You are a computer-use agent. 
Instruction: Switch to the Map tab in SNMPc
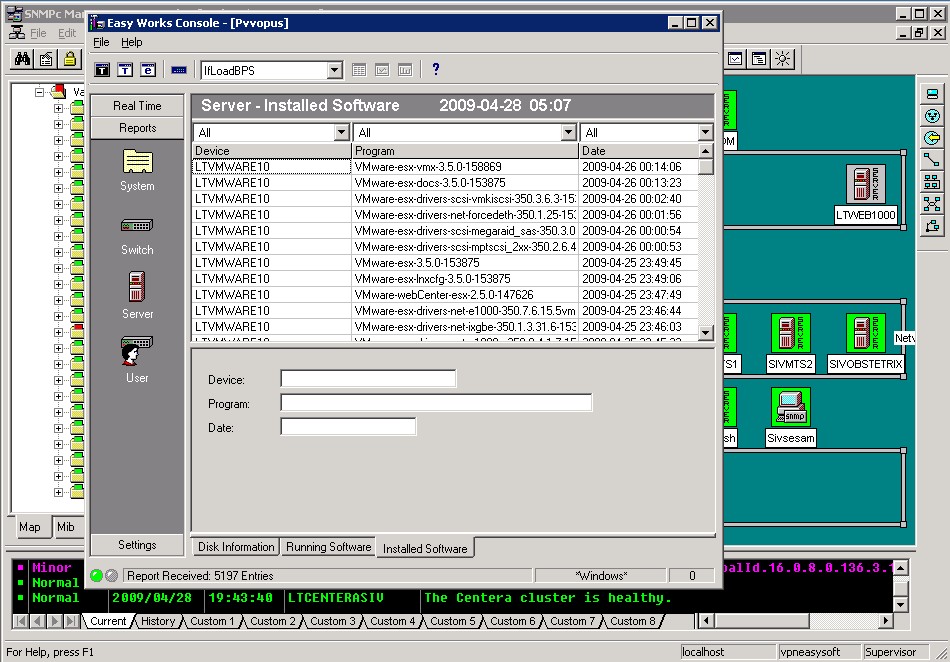point(30,527)
